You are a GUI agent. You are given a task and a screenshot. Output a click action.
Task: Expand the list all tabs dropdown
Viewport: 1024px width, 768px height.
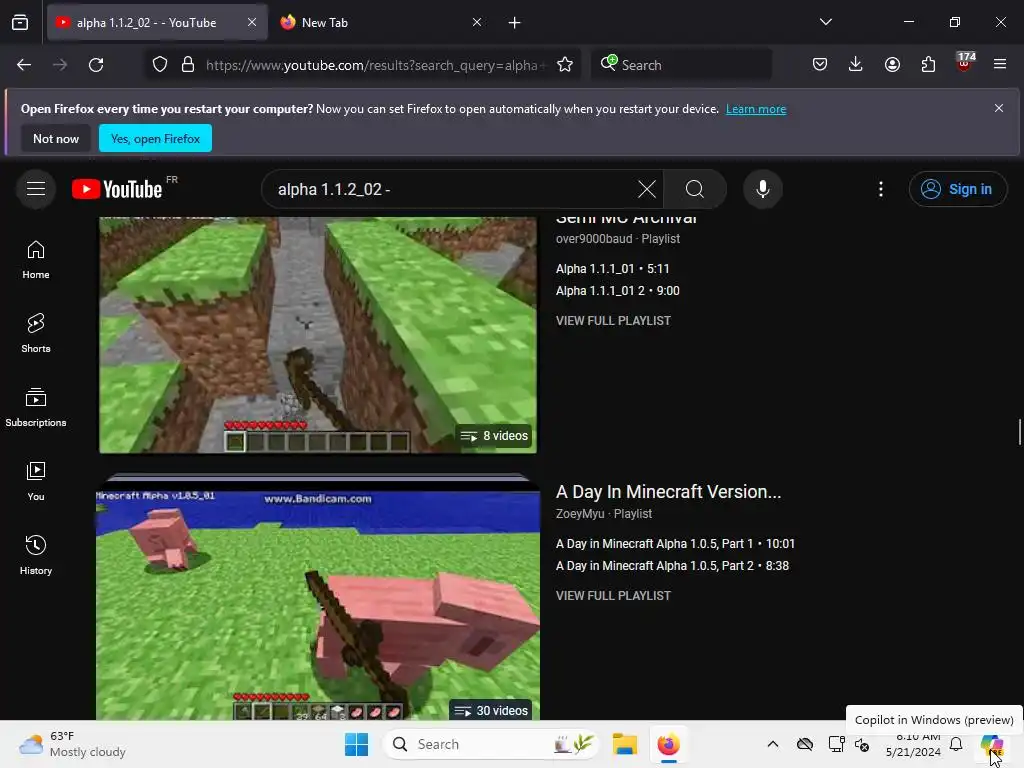[825, 22]
